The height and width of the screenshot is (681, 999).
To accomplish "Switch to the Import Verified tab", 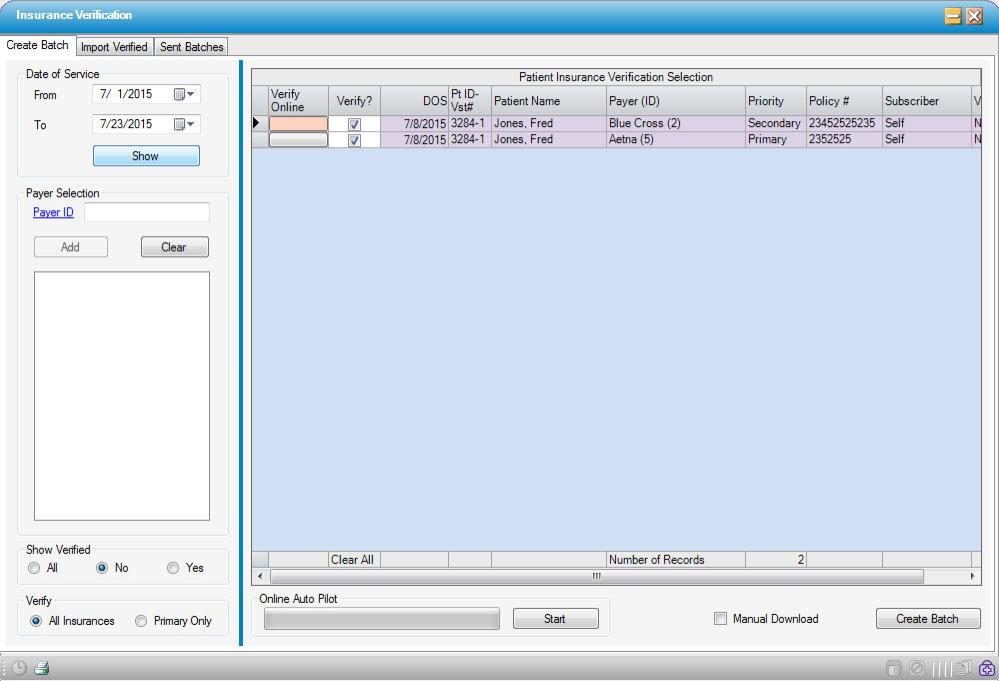I will 113,46.
